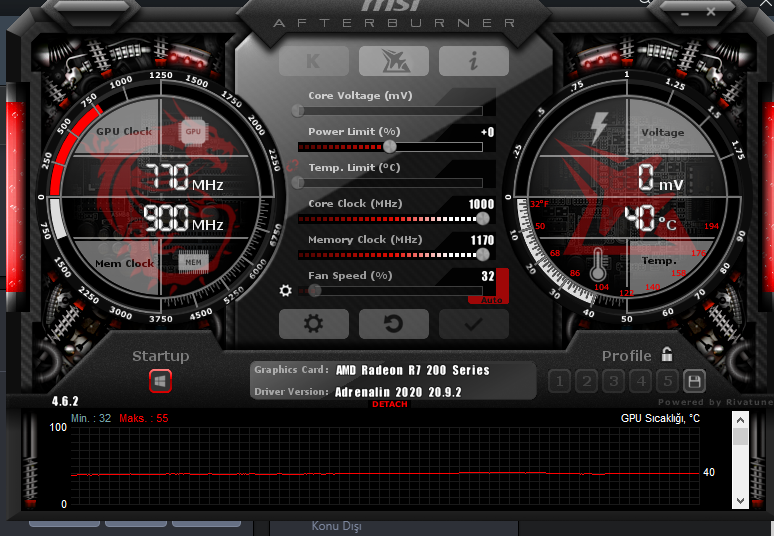Apply settings with the checkmark button
This screenshot has height=536, width=774.
coord(473,324)
